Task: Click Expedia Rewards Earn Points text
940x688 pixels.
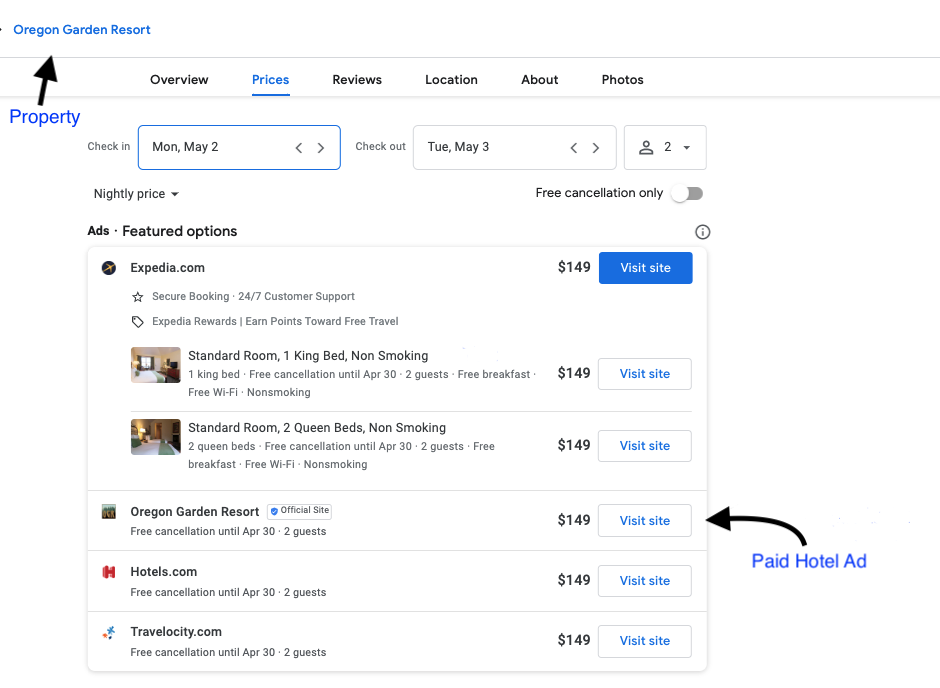Action: point(275,321)
